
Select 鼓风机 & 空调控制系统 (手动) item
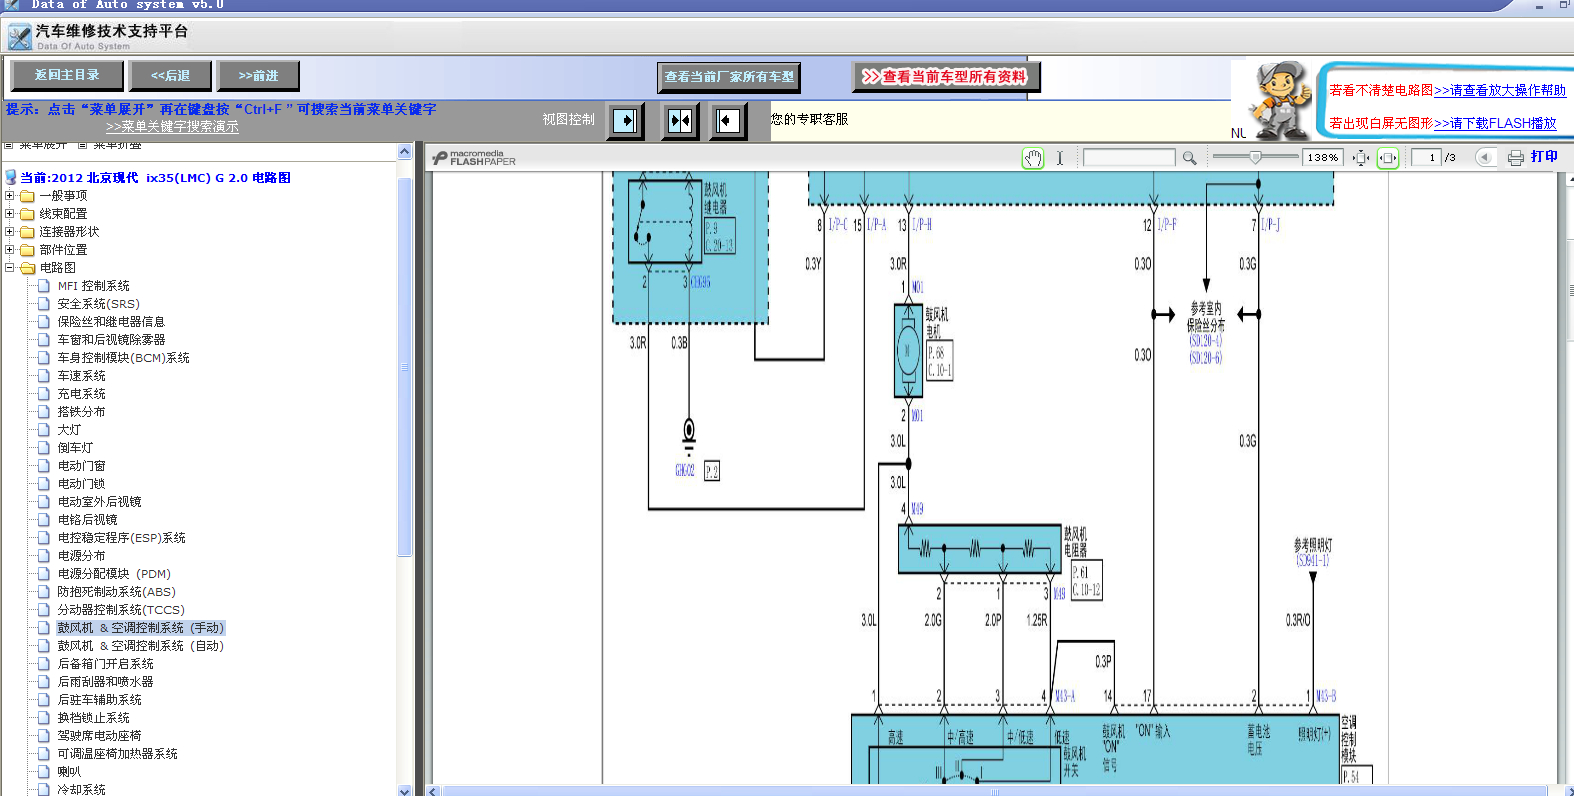(141, 628)
